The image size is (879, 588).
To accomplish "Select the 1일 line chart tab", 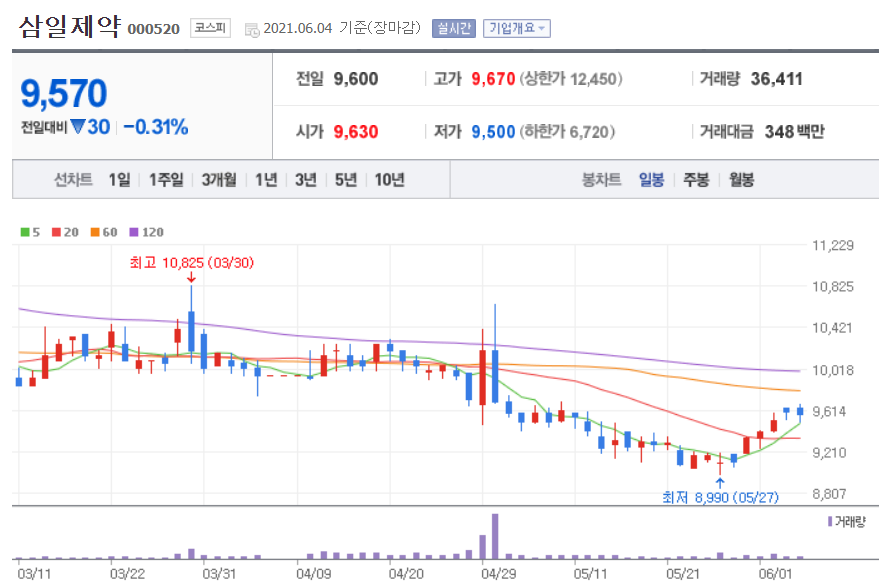I will (x=119, y=180).
